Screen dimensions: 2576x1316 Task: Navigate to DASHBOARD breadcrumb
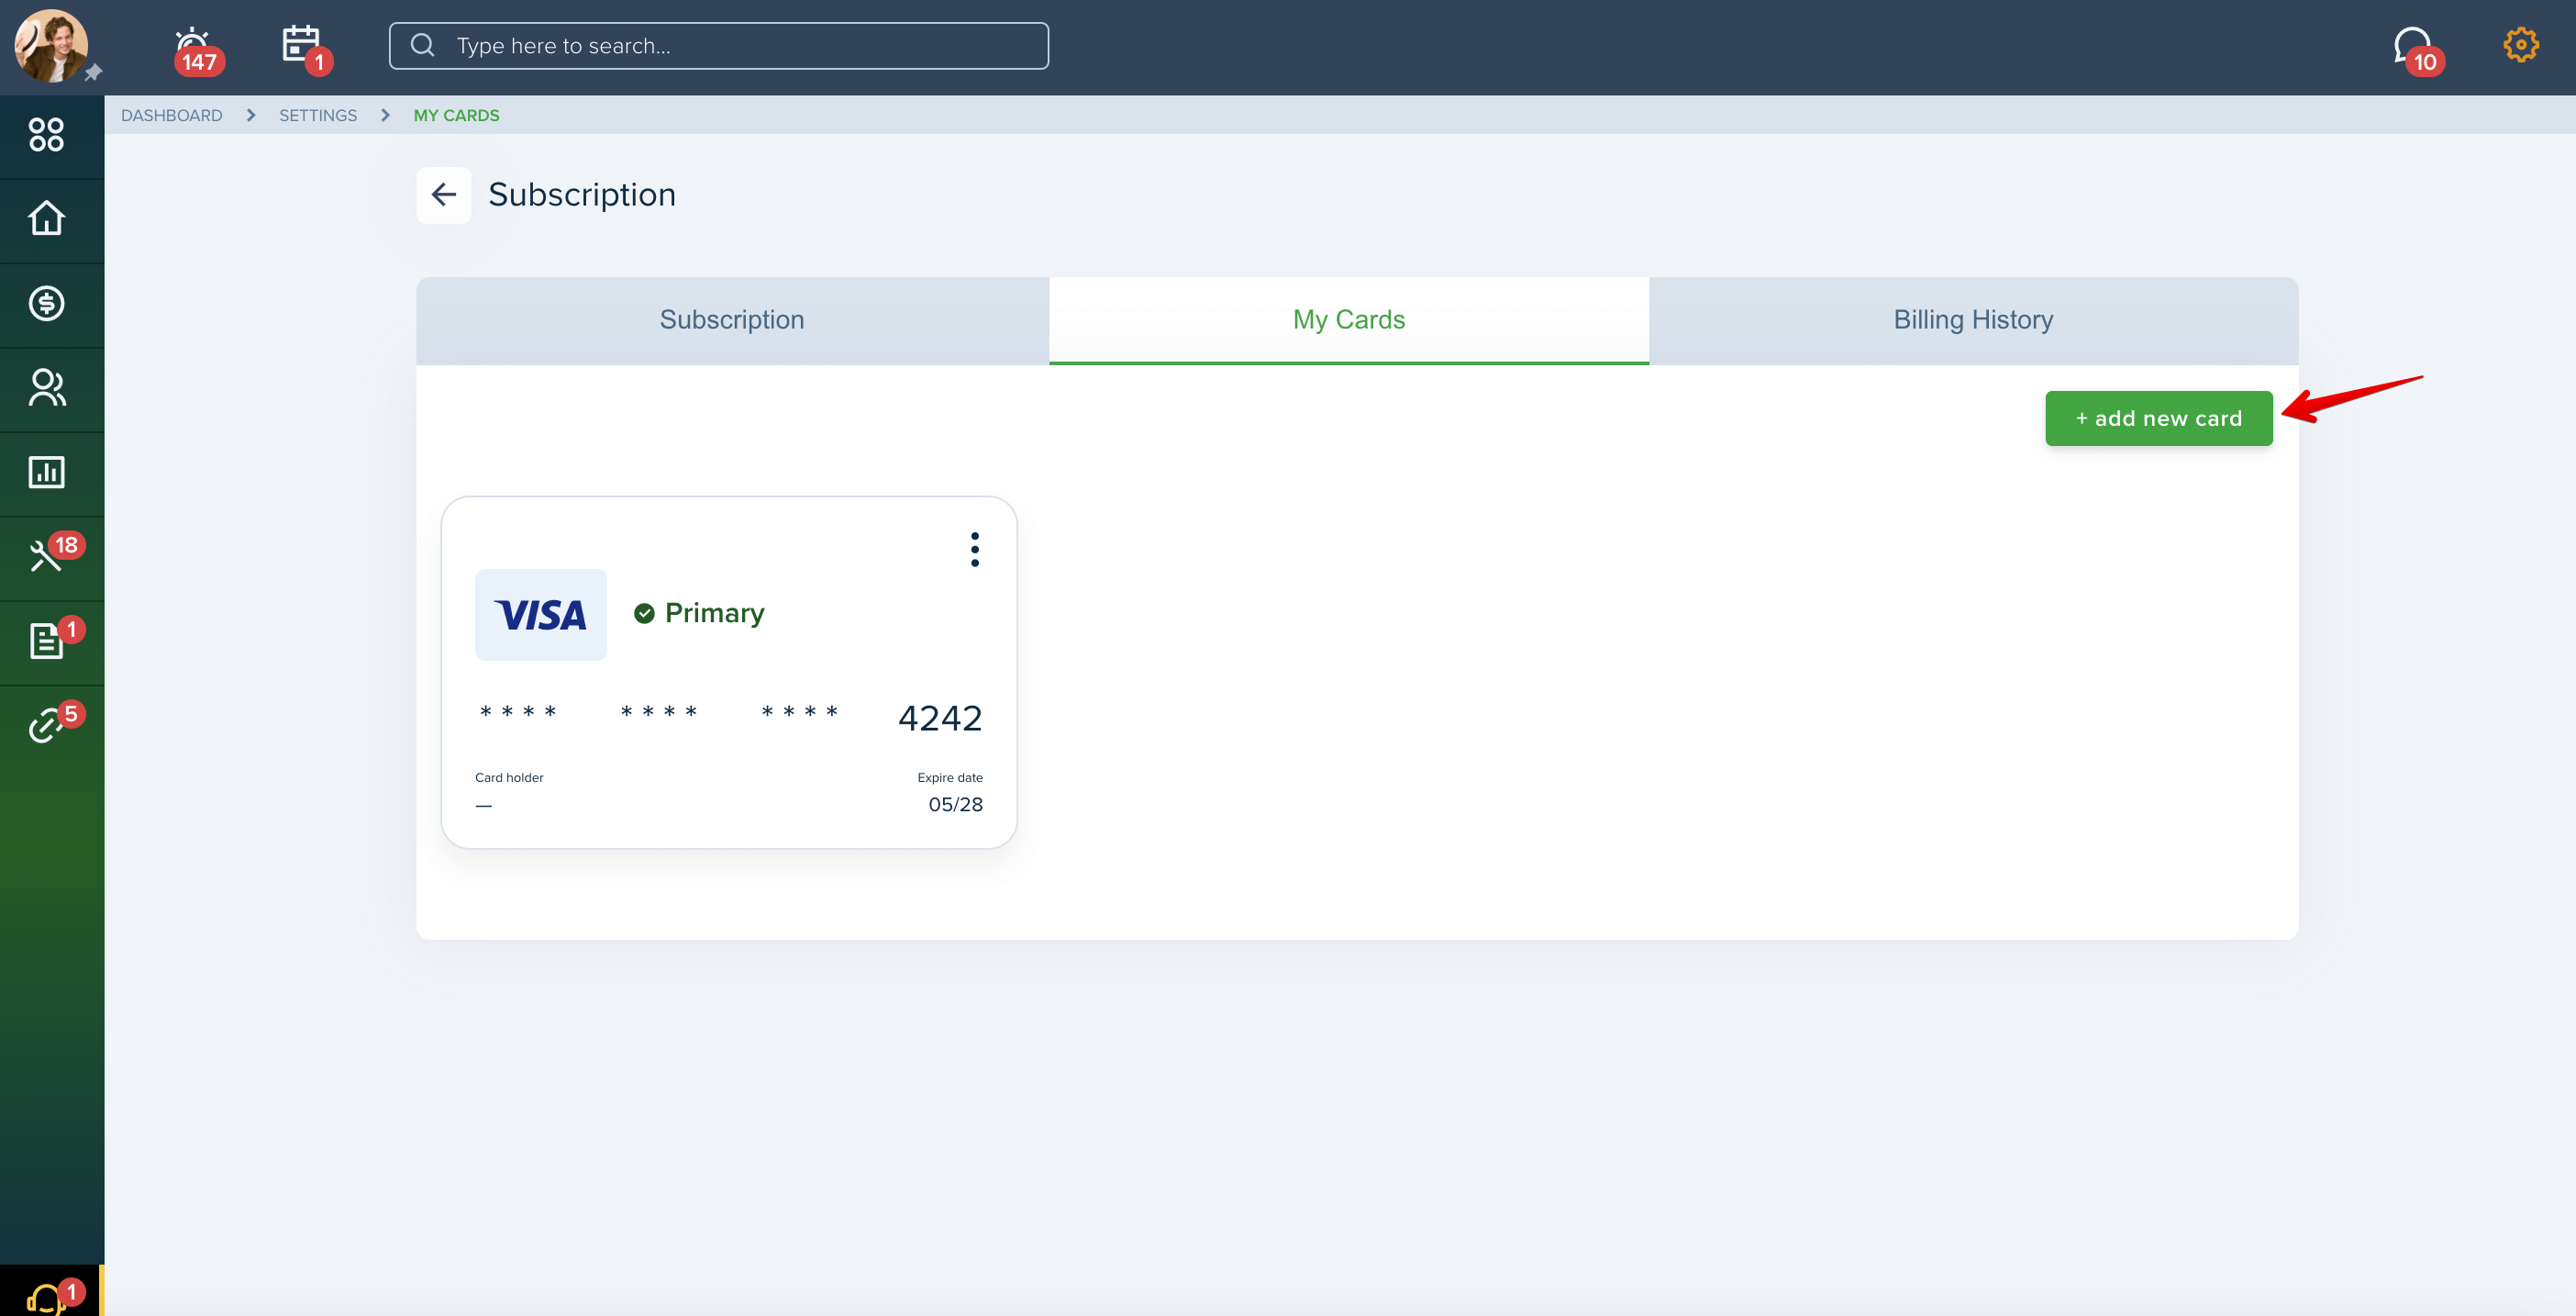[172, 115]
